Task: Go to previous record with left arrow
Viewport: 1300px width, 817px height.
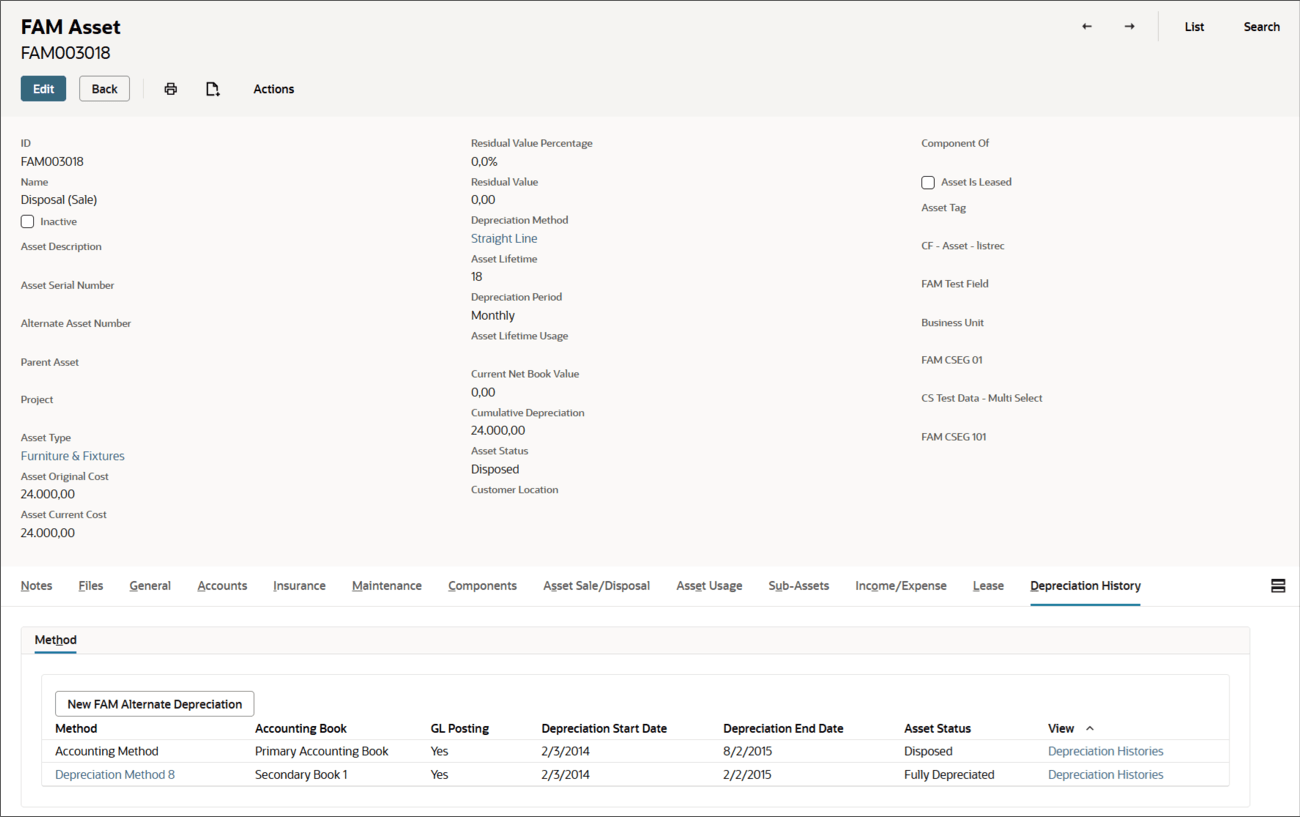Action: tap(1086, 26)
